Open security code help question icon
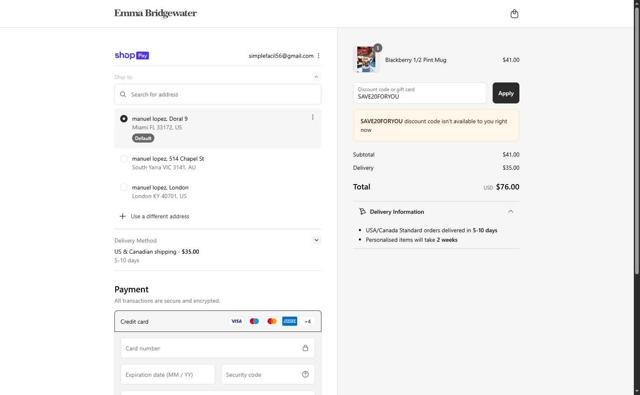Image resolution: width=640 pixels, height=395 pixels. (305, 375)
